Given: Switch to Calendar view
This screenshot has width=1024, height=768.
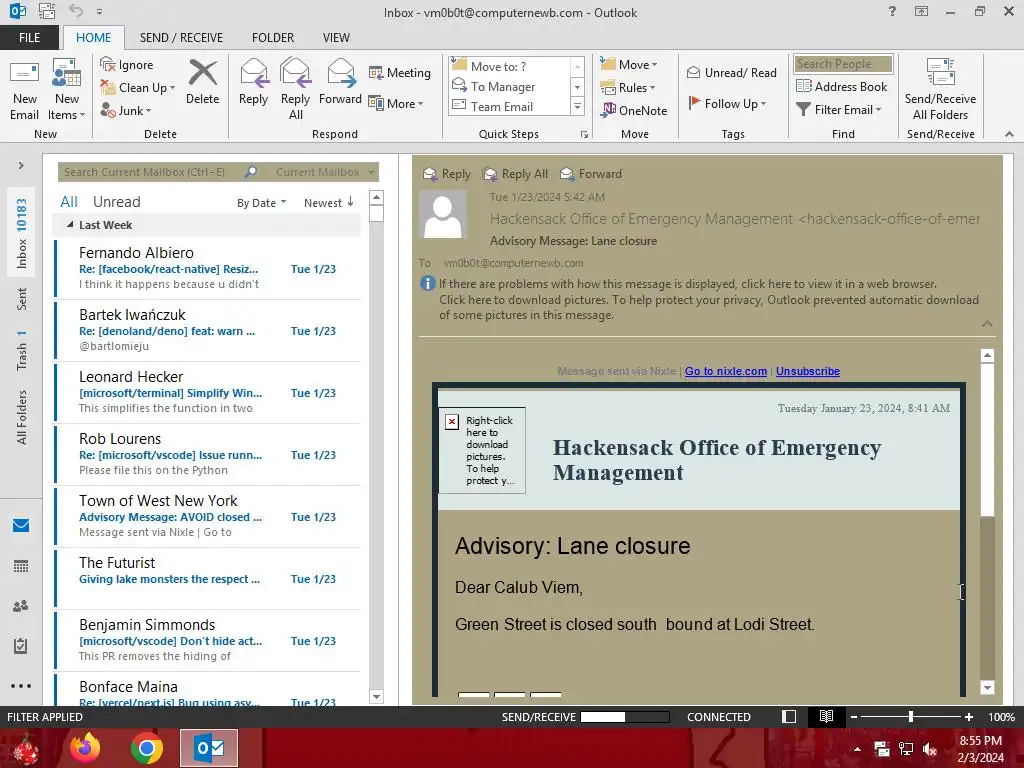Looking at the screenshot, I should coord(21,566).
